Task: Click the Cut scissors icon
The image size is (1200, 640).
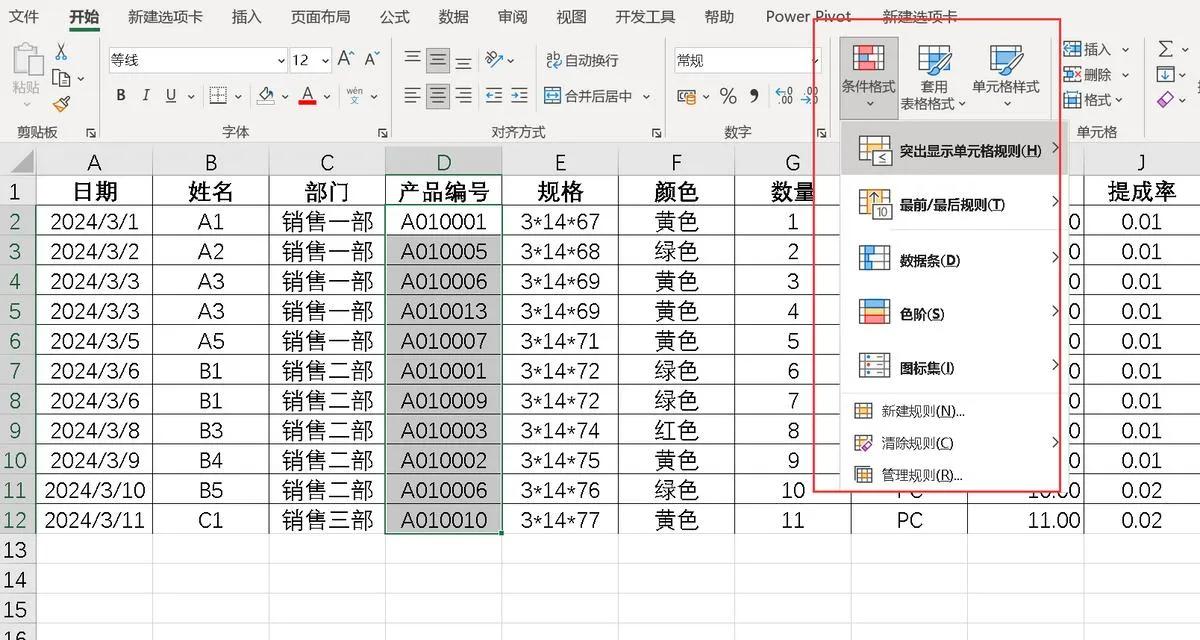Action: [61, 52]
